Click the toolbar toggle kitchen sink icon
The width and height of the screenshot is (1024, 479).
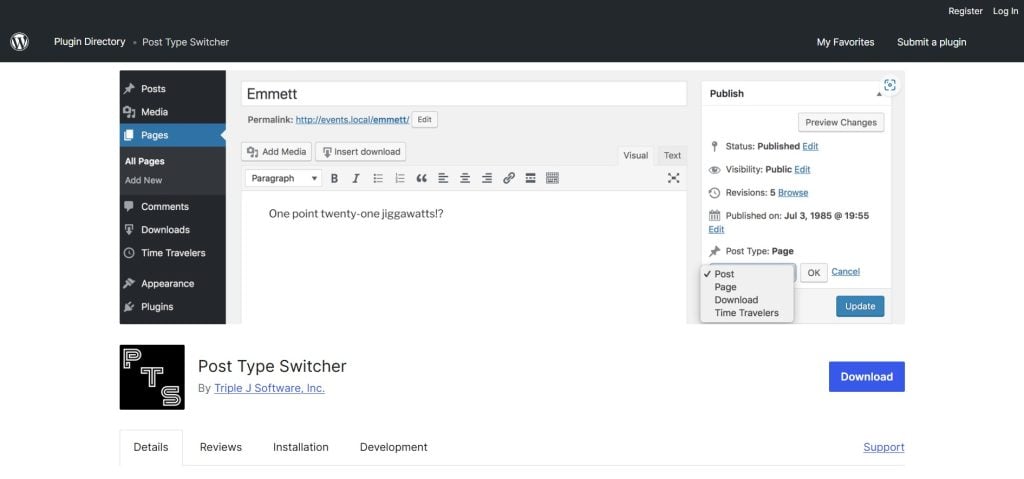click(552, 178)
